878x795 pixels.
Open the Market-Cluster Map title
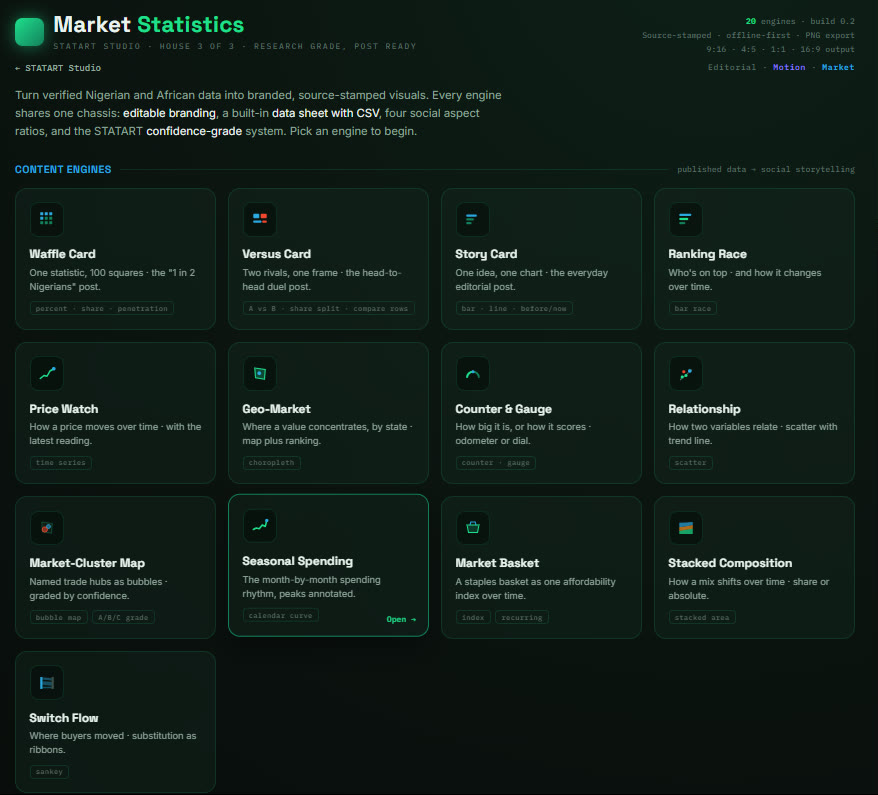tap(87, 563)
